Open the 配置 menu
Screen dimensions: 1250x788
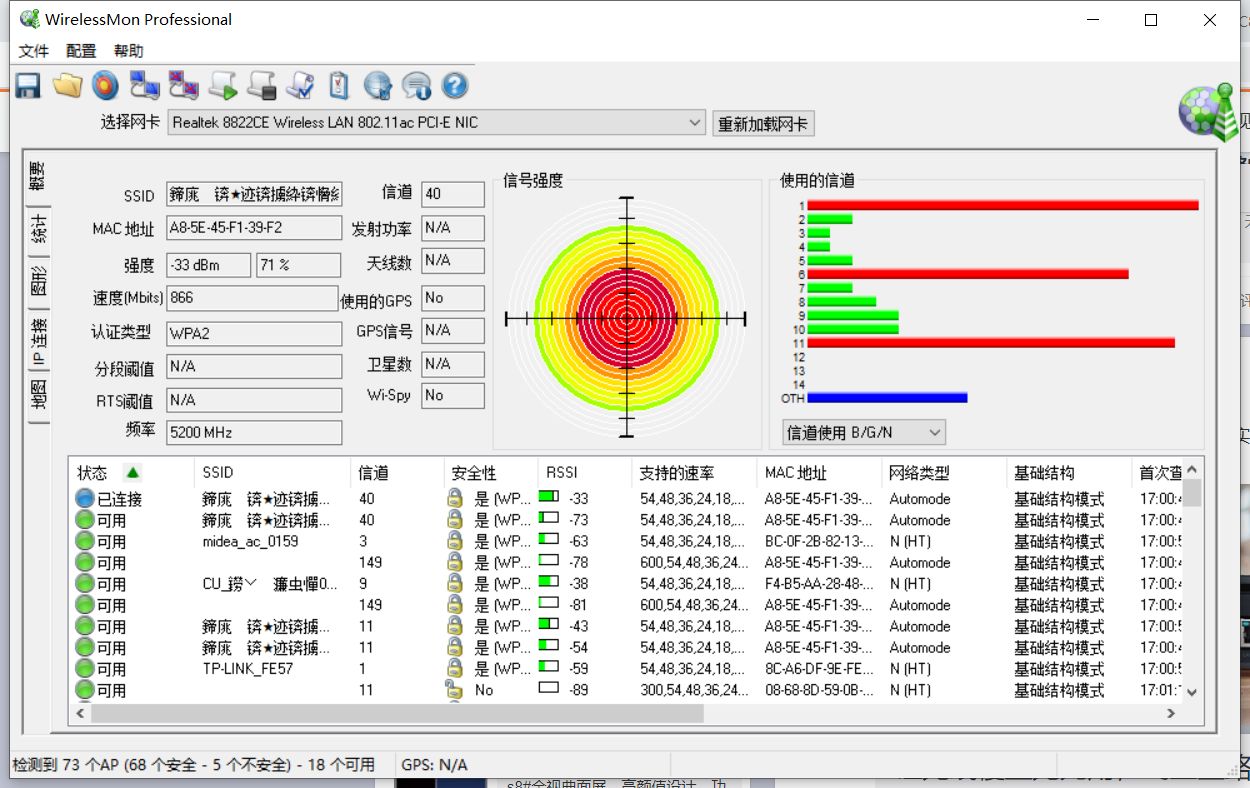coord(81,51)
